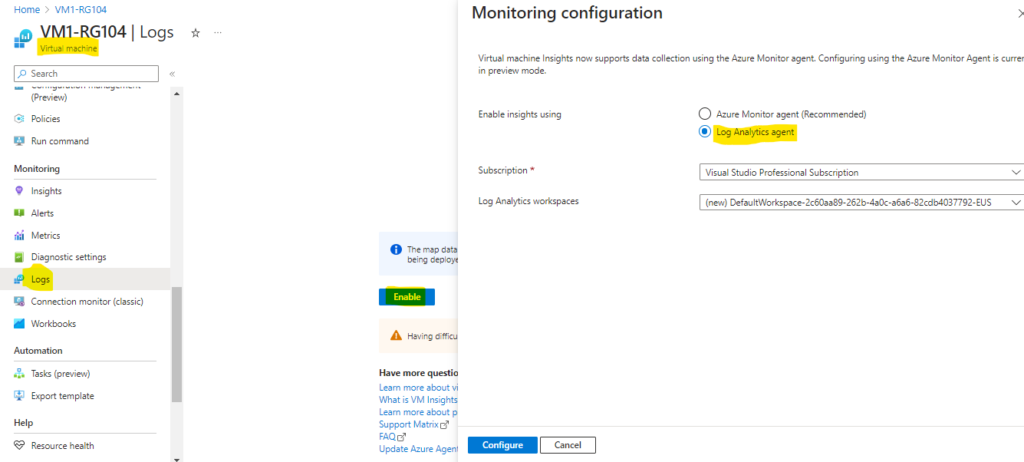Click the sidebar scrollbar up arrow
This screenshot has height=462, width=1024.
point(176,93)
